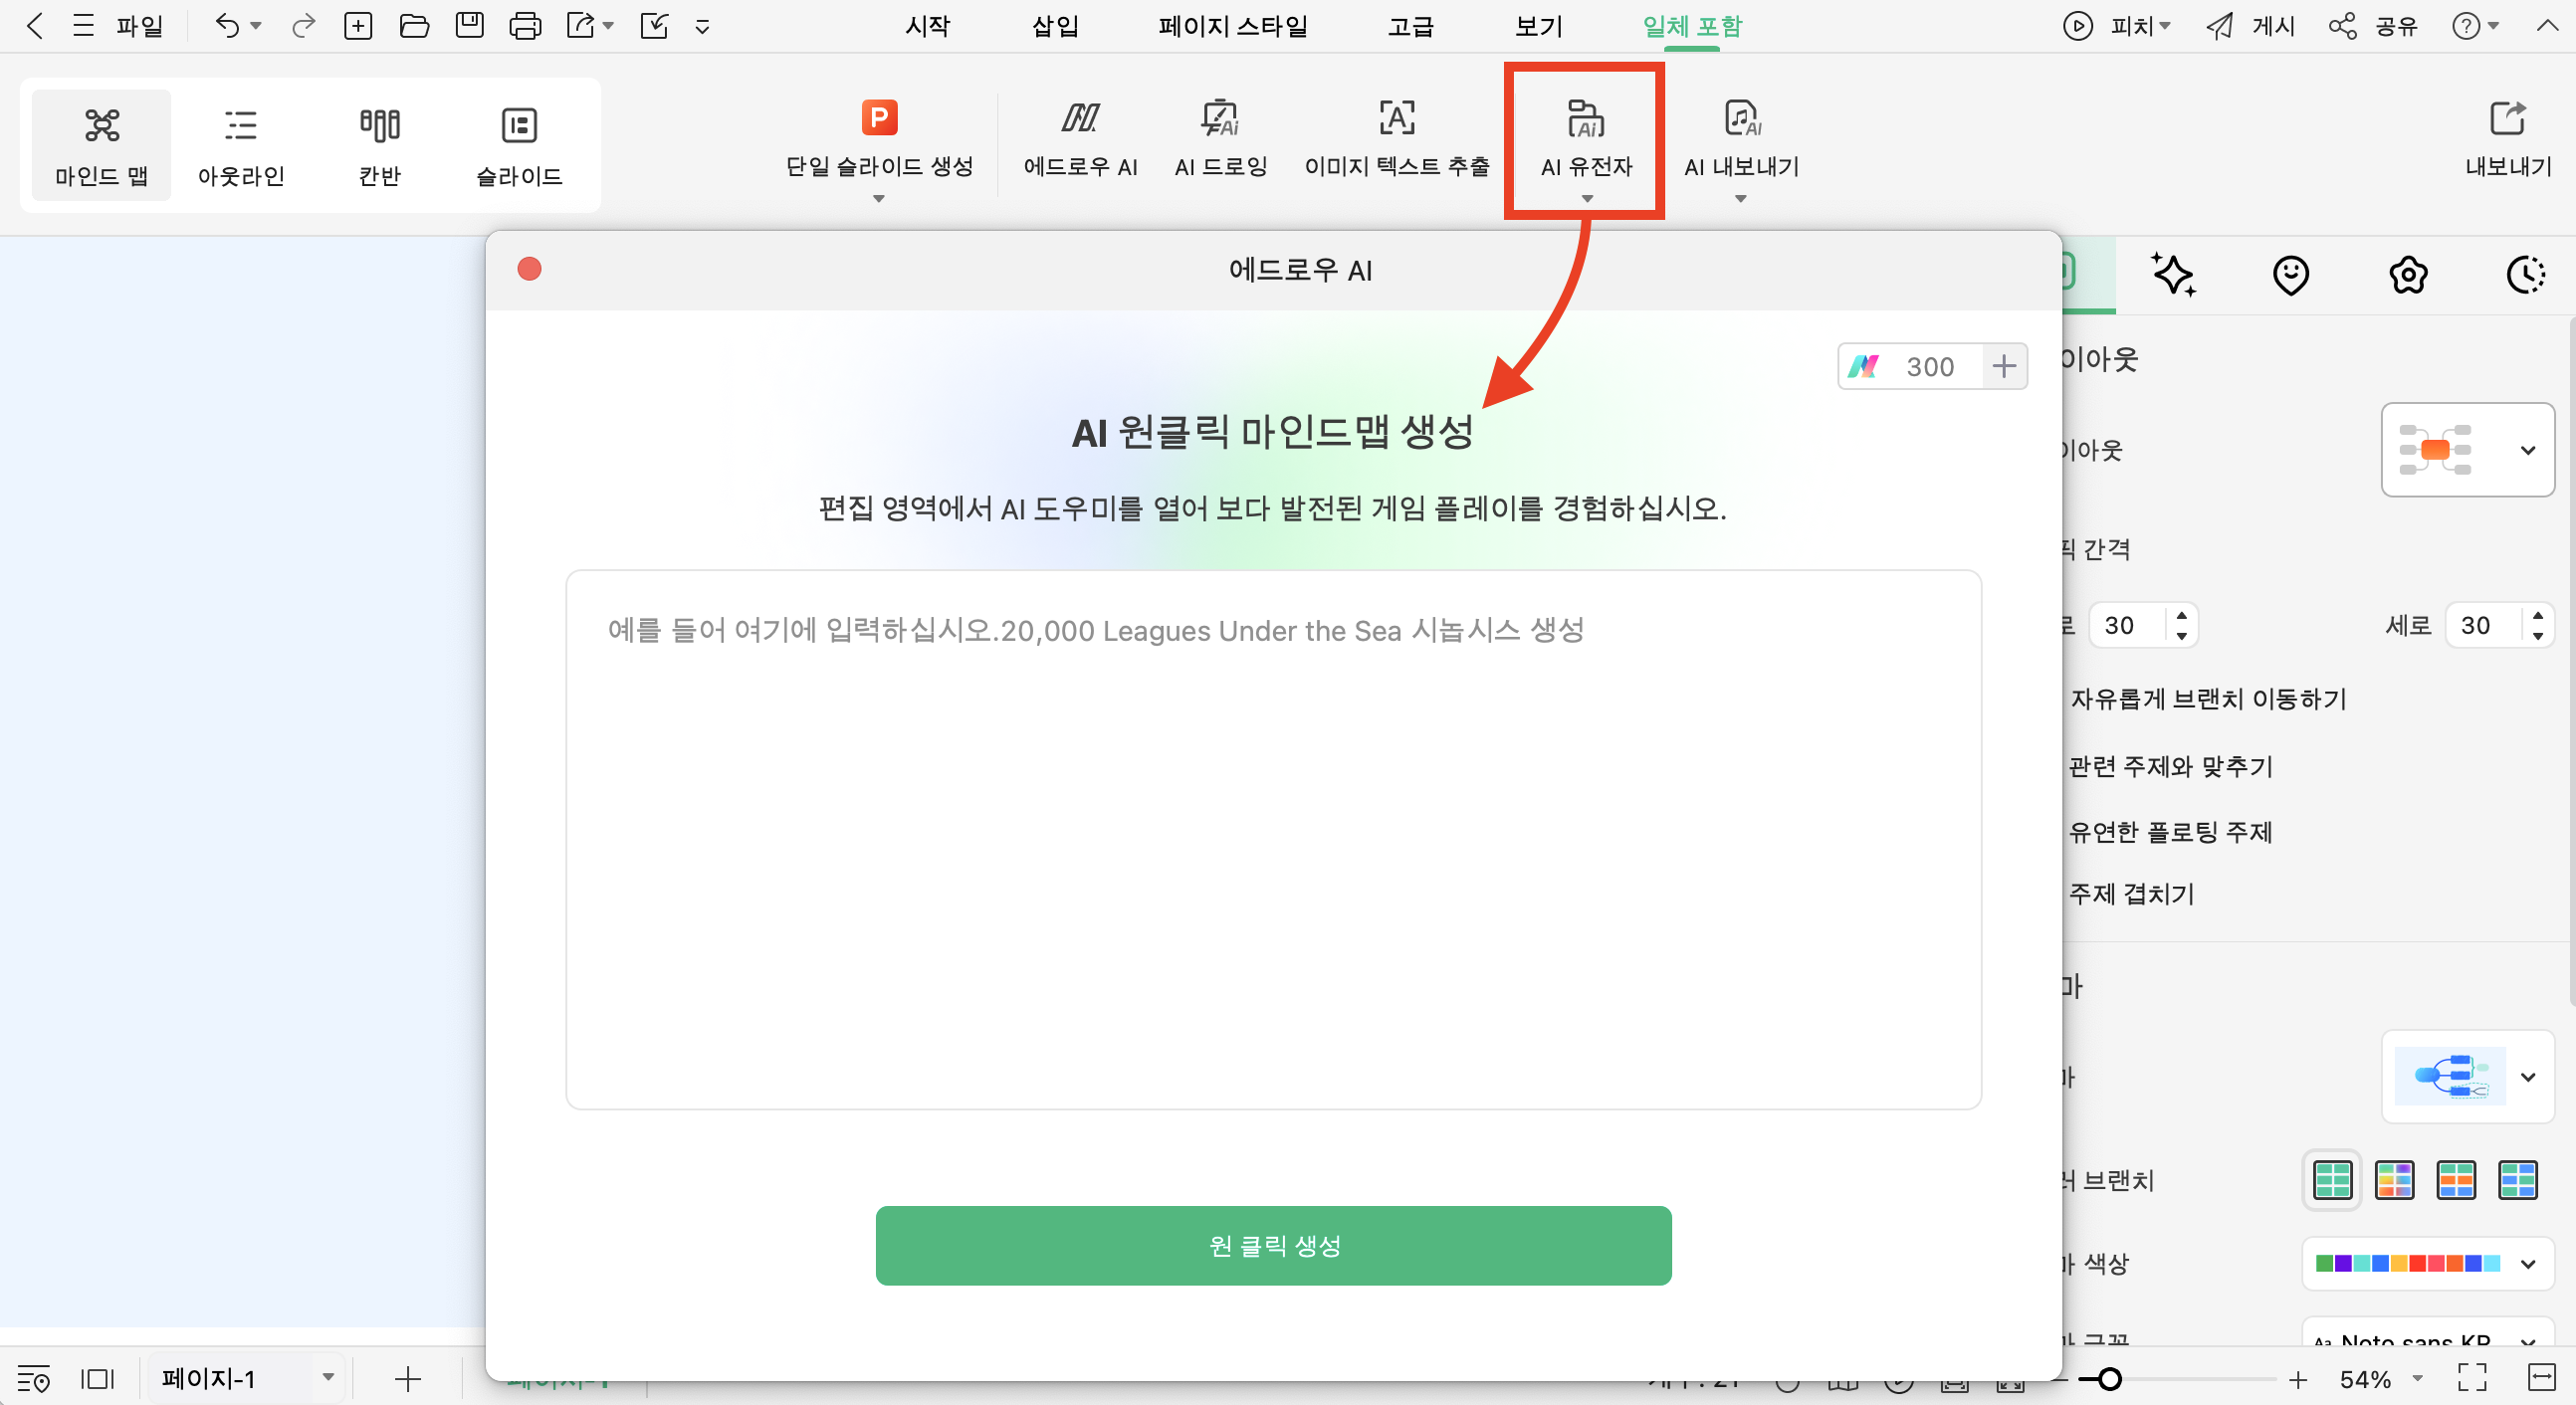Expand the undo history dropdown arrow
The height and width of the screenshot is (1405, 2576).
256,26
